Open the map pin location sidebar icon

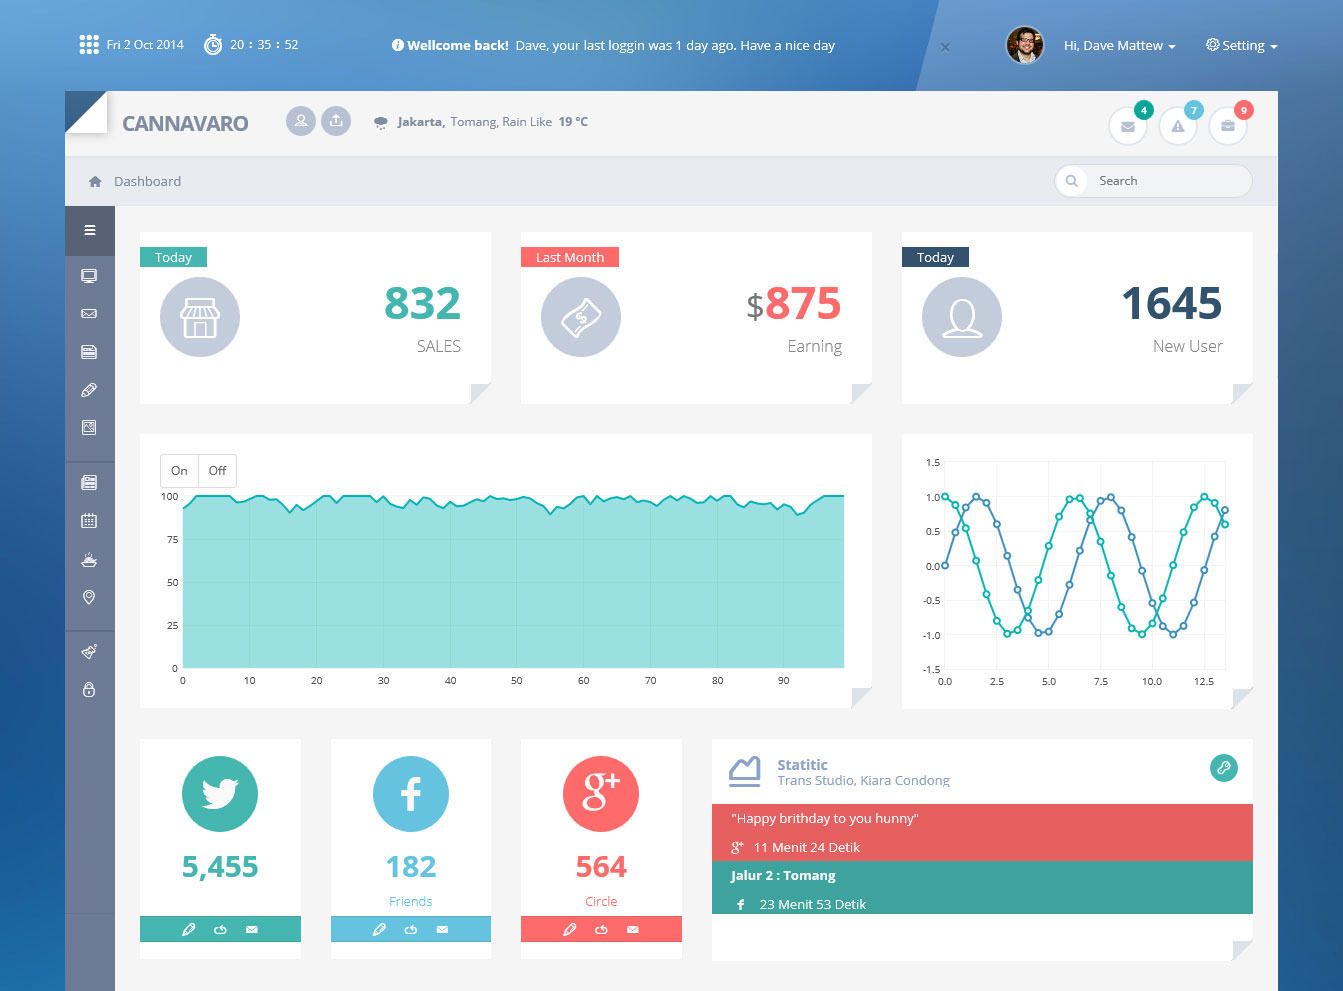pos(89,597)
